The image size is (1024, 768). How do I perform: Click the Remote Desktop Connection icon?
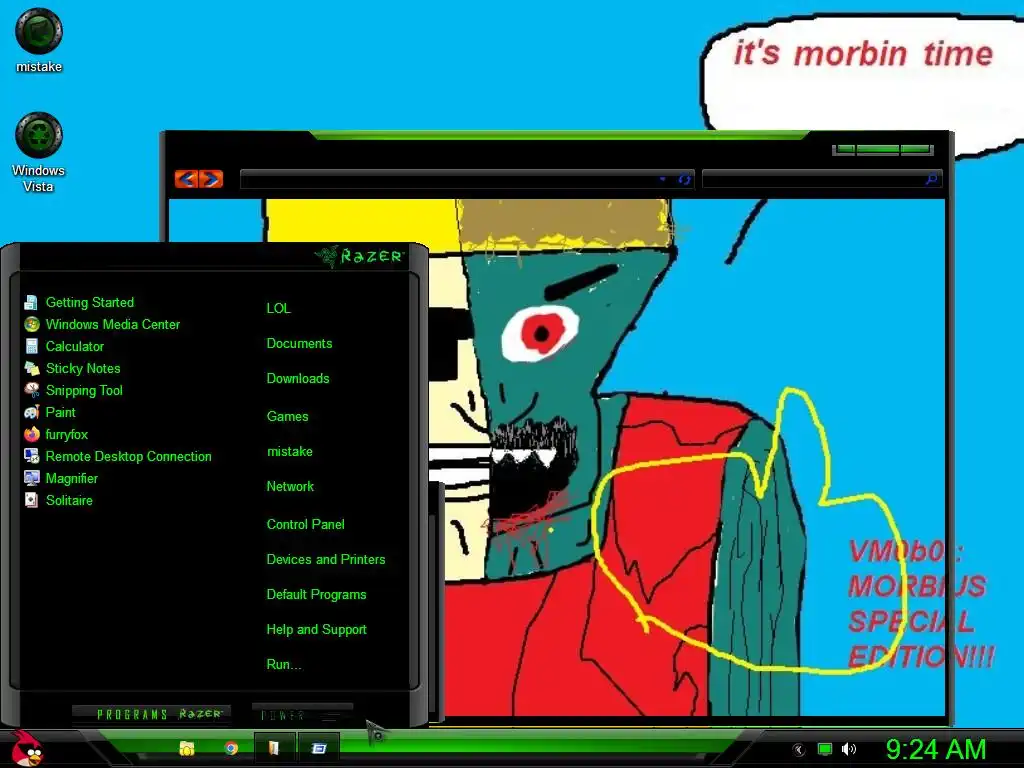coord(31,456)
